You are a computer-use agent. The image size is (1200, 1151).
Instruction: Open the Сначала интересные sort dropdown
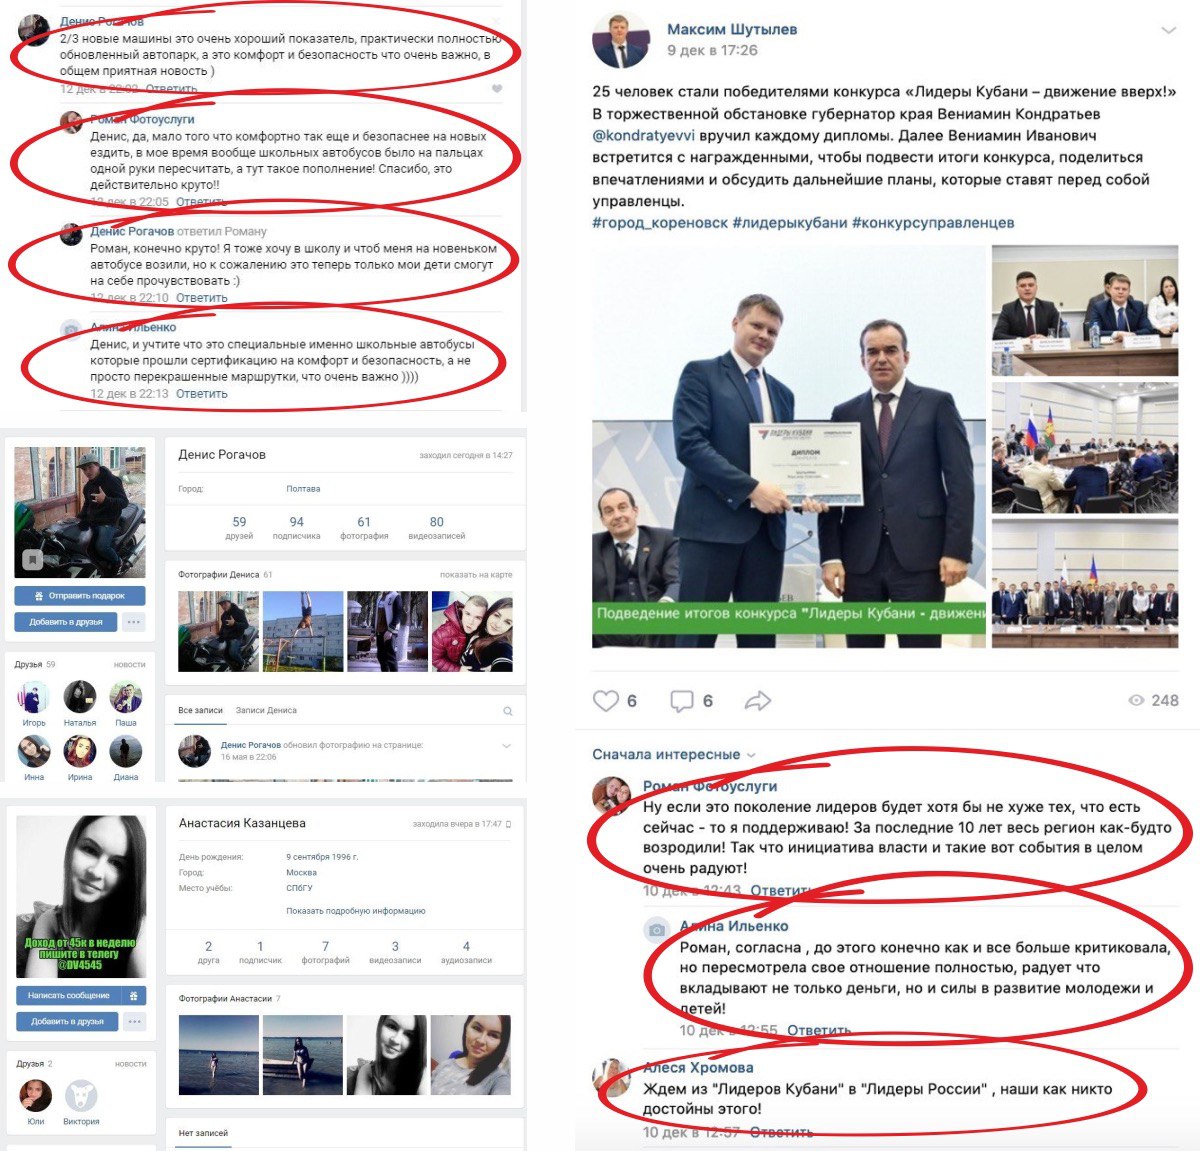[673, 755]
